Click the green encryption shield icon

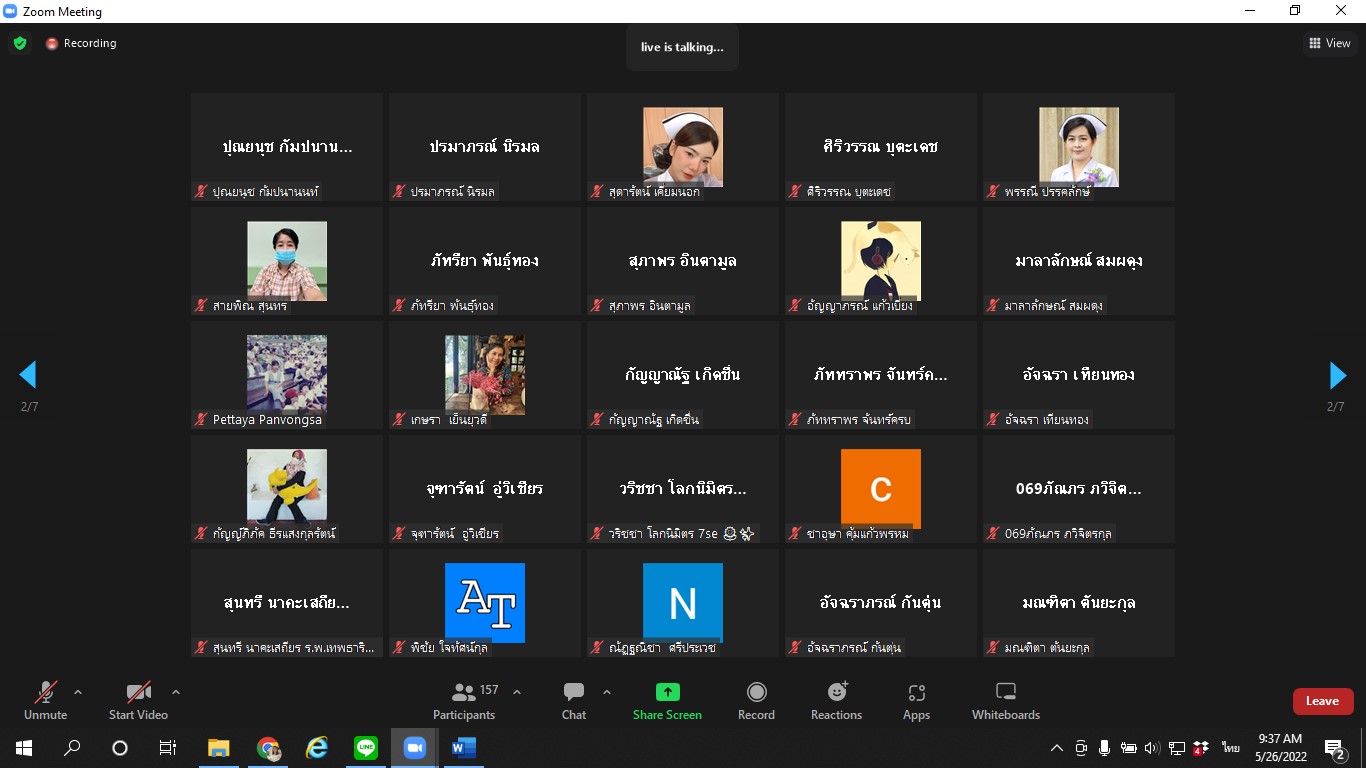pyautogui.click(x=20, y=43)
